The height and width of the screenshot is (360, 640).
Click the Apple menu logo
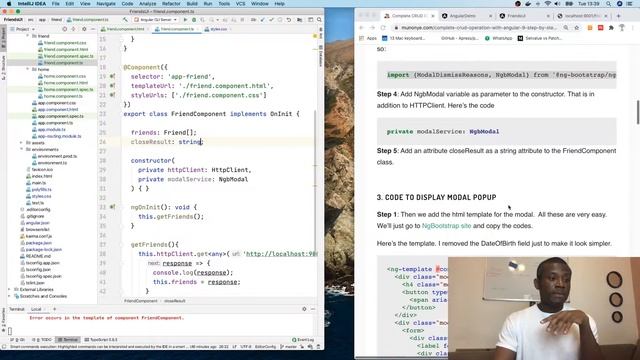[9, 4]
